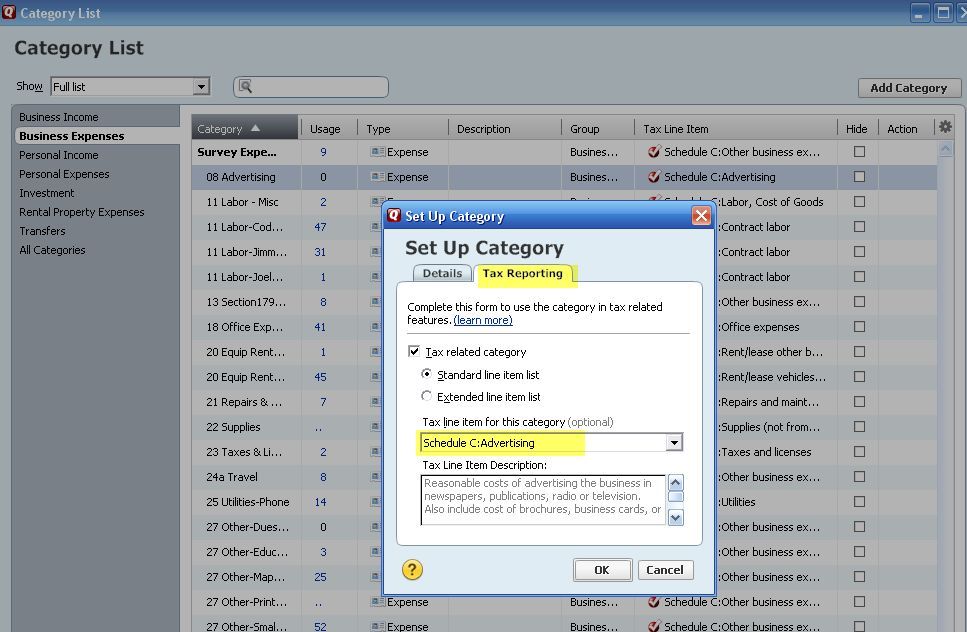Click the column settings gear icon
This screenshot has width=967, height=632.
click(x=944, y=125)
